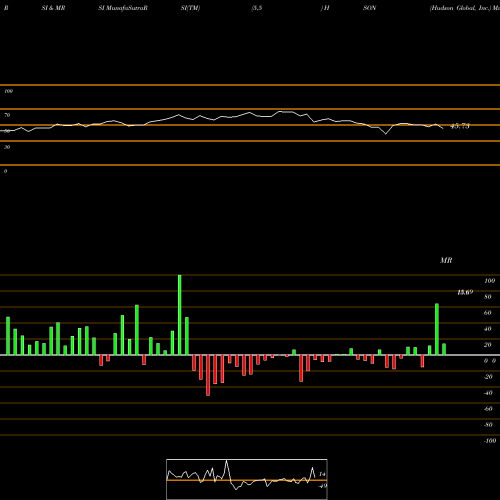Click the deepest red MR bar
500x500 pixels.
(208, 375)
